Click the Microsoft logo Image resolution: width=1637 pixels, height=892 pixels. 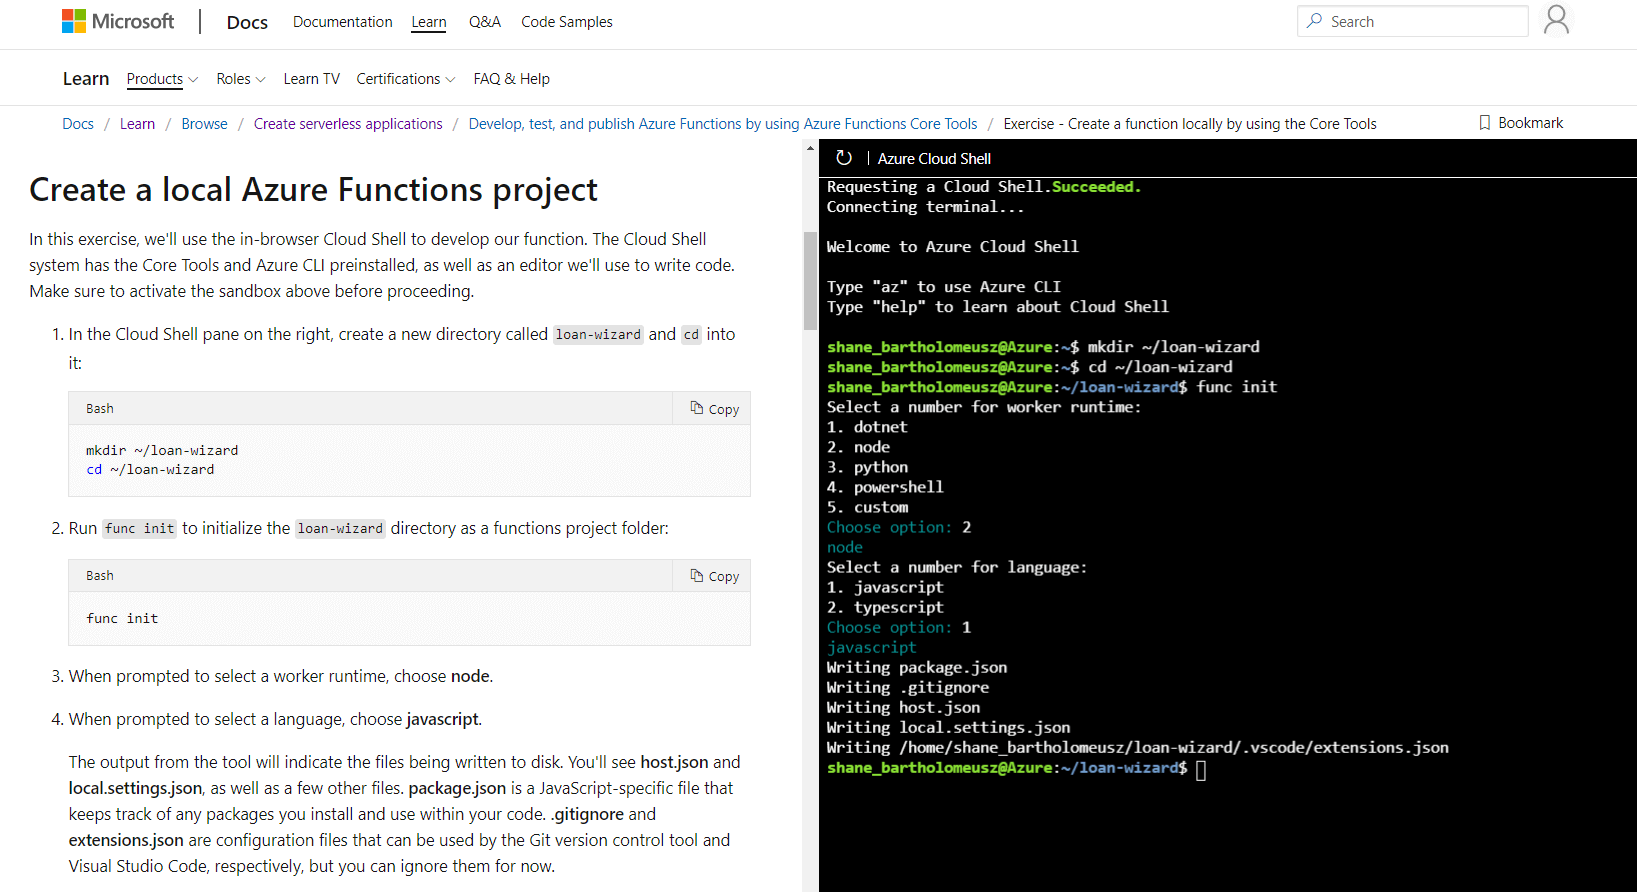[x=118, y=21]
